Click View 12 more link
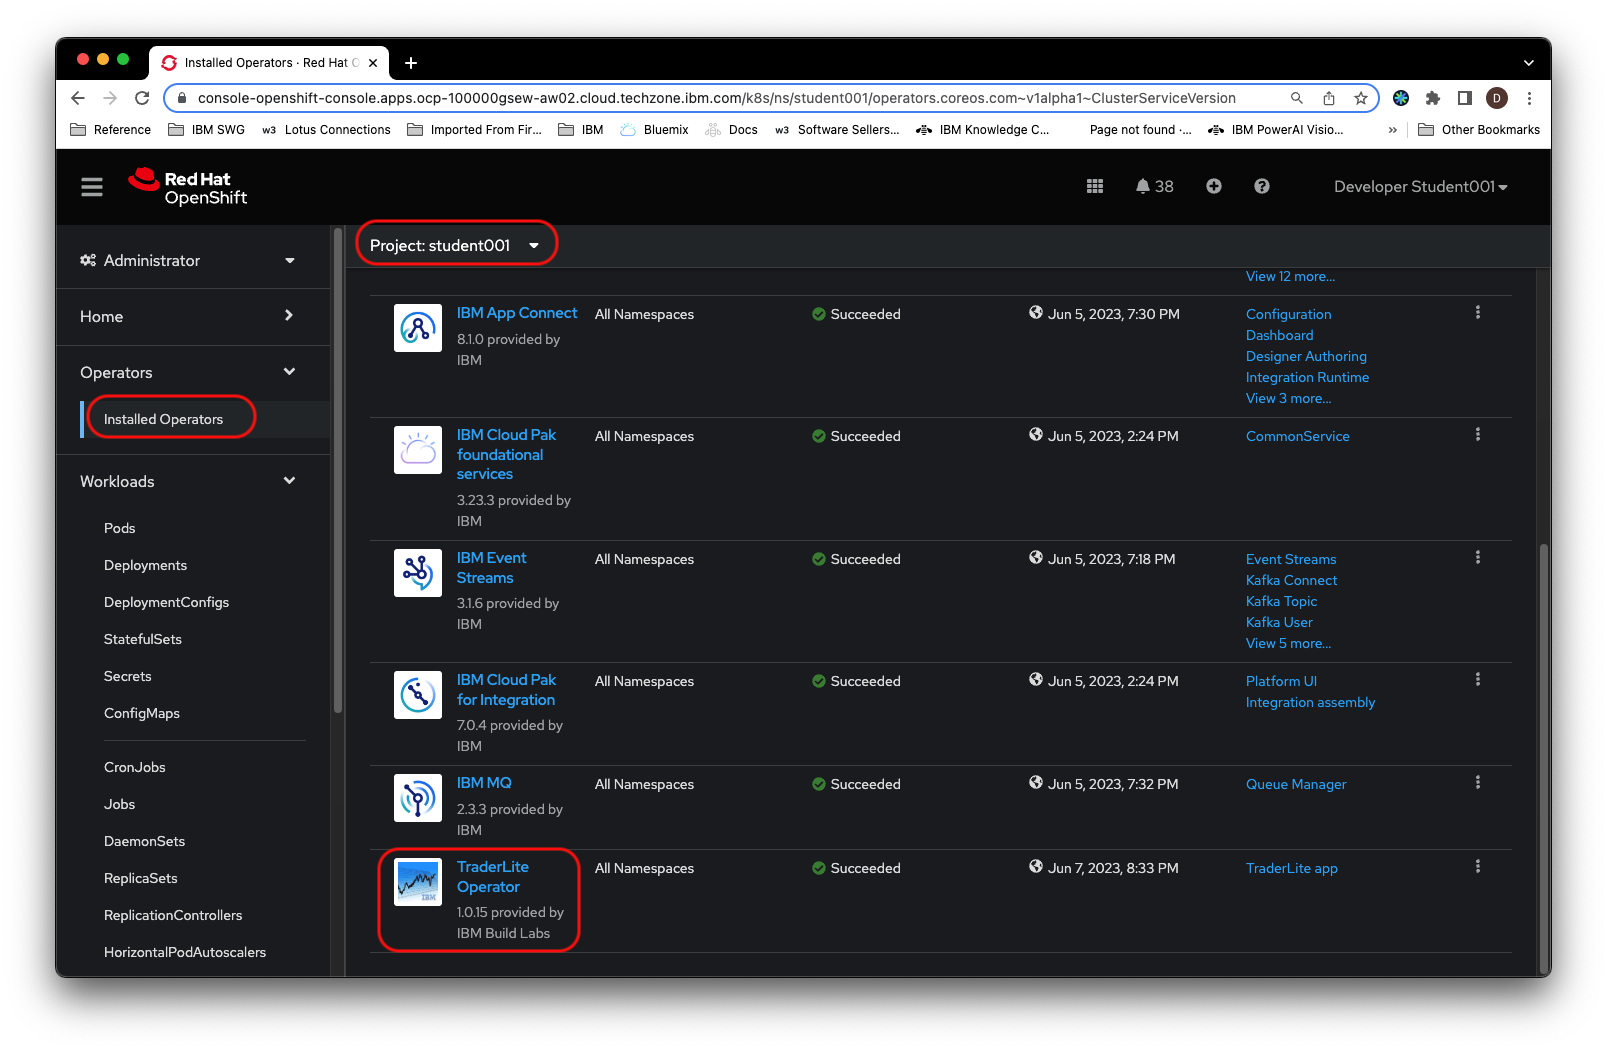 [x=1290, y=276]
